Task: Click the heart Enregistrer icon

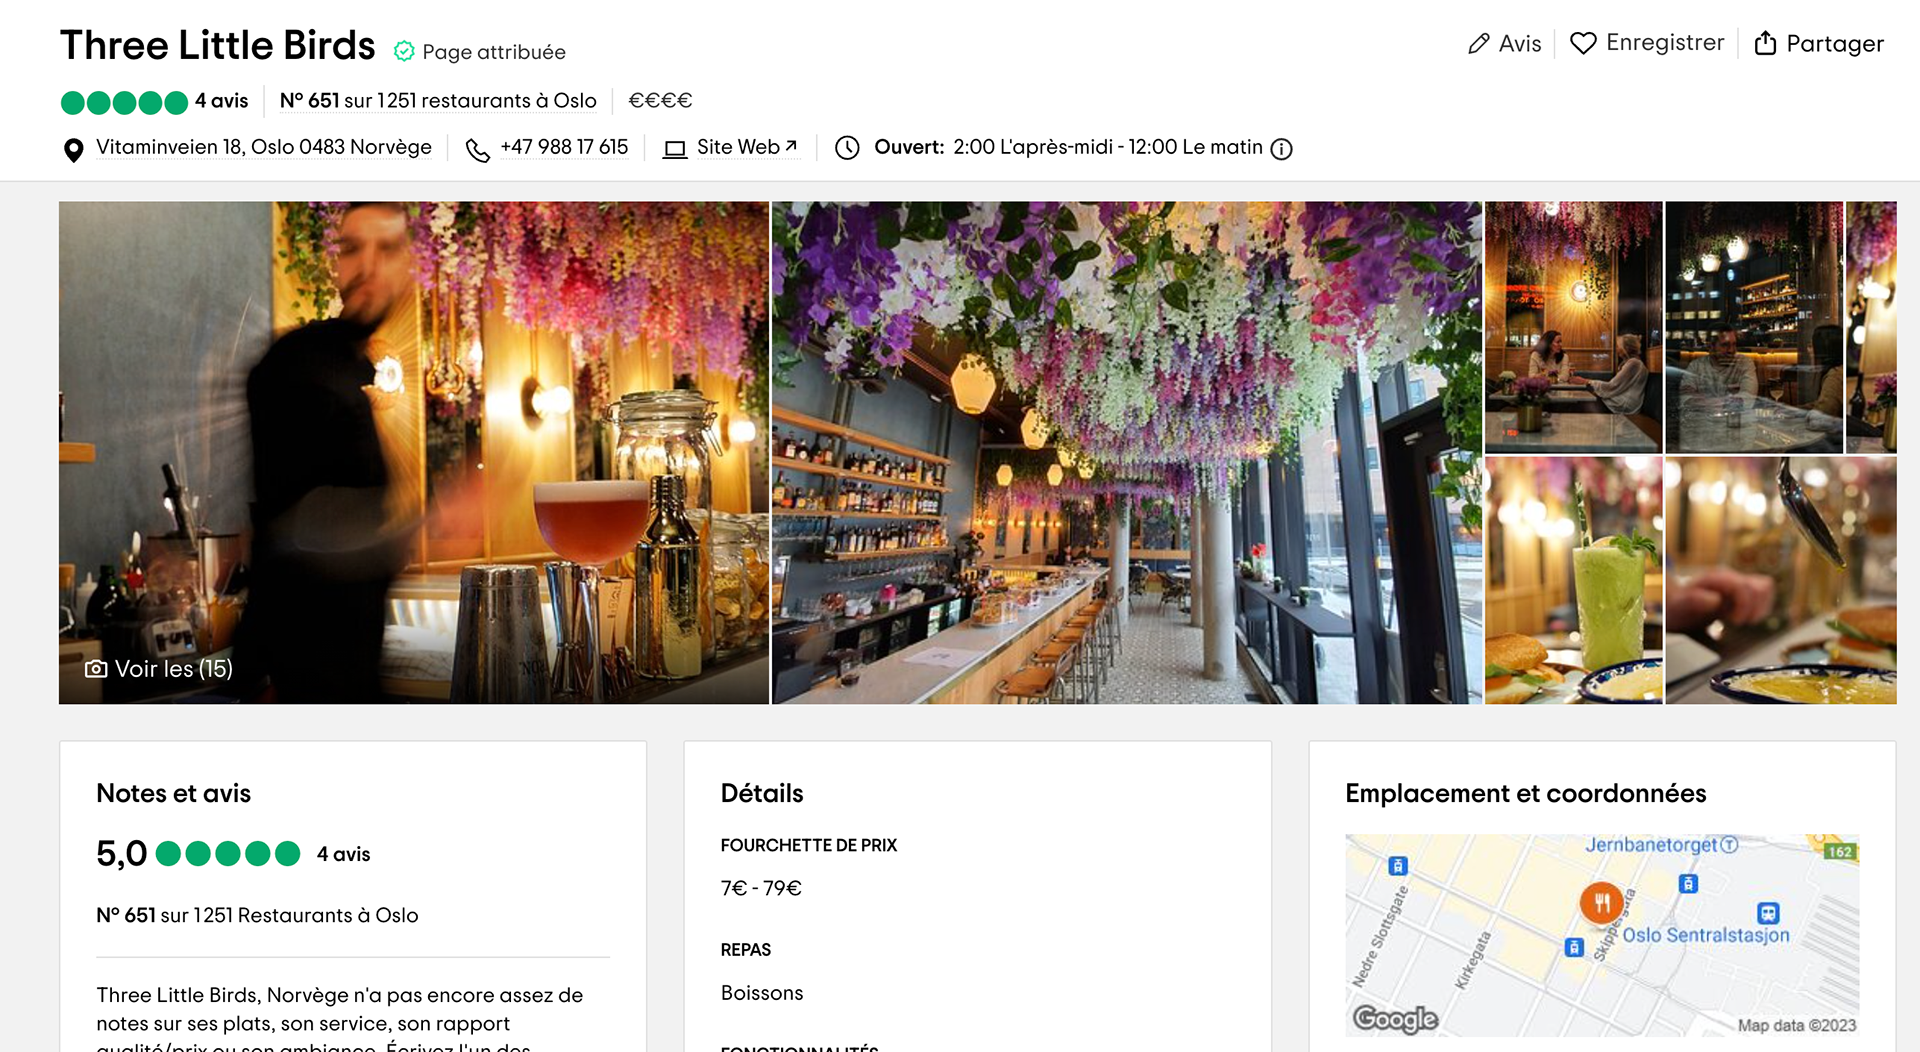Action: coord(1583,43)
